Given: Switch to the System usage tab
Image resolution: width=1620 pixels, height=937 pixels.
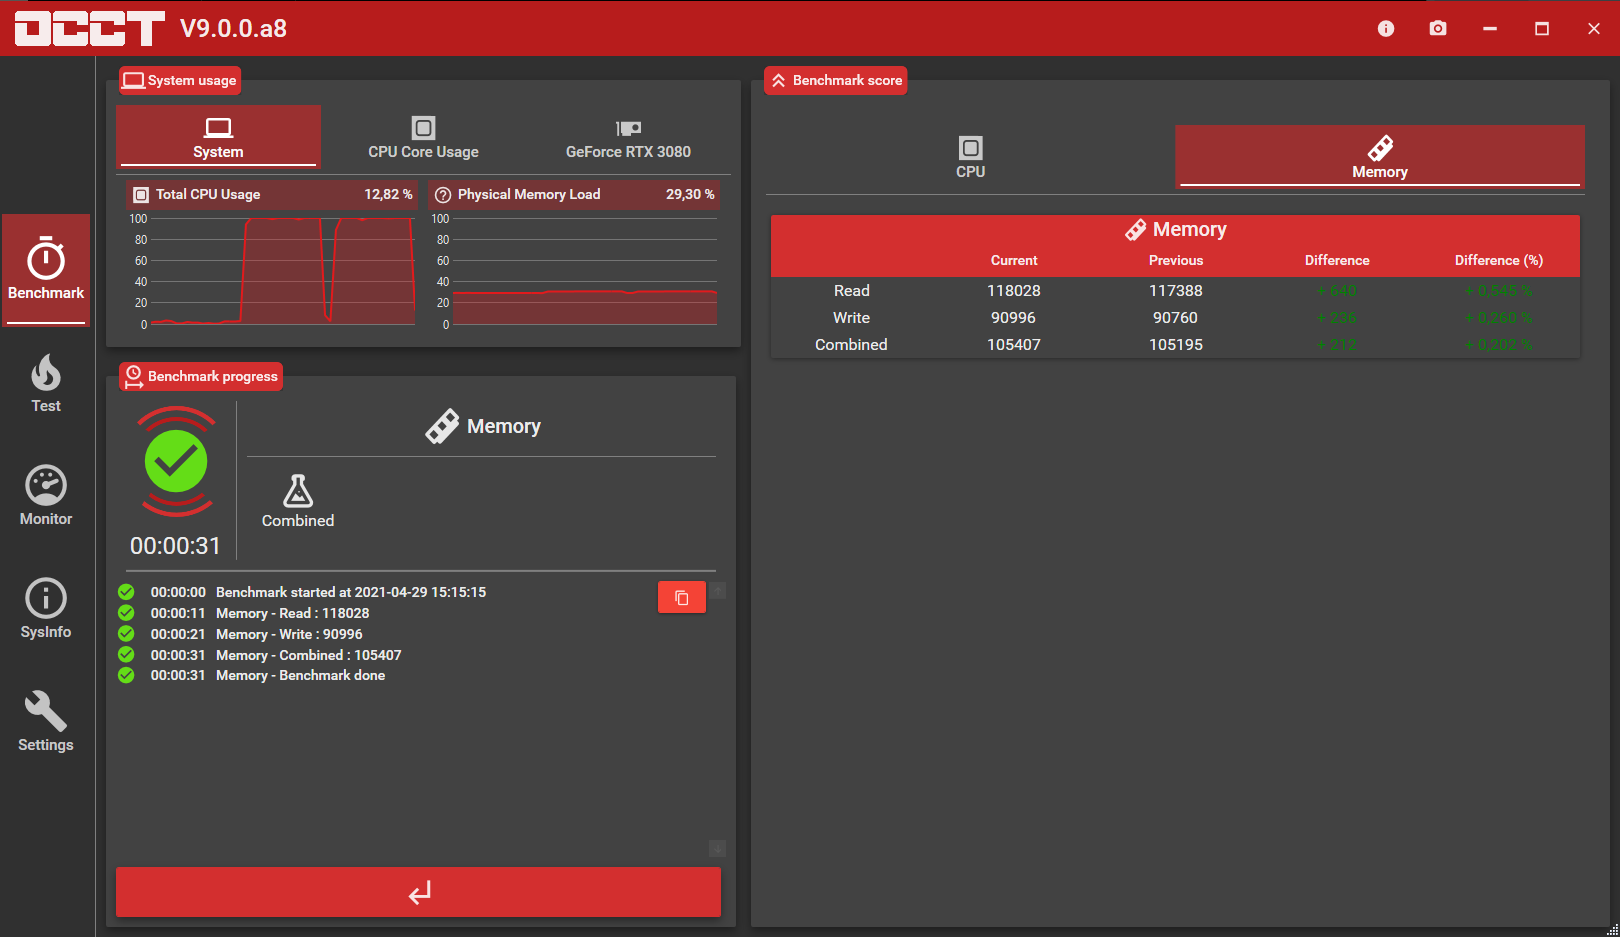Looking at the screenshot, I should pyautogui.click(x=218, y=137).
